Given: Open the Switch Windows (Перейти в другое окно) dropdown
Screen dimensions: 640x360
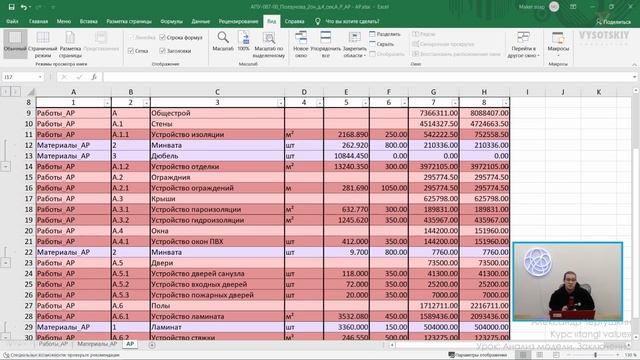Looking at the screenshot, I should (x=523, y=44).
